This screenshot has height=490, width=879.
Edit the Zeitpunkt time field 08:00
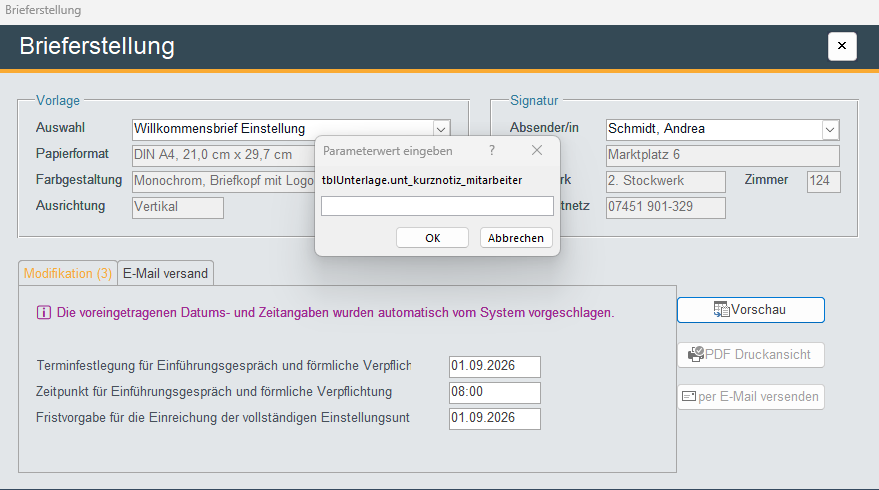tap(494, 392)
